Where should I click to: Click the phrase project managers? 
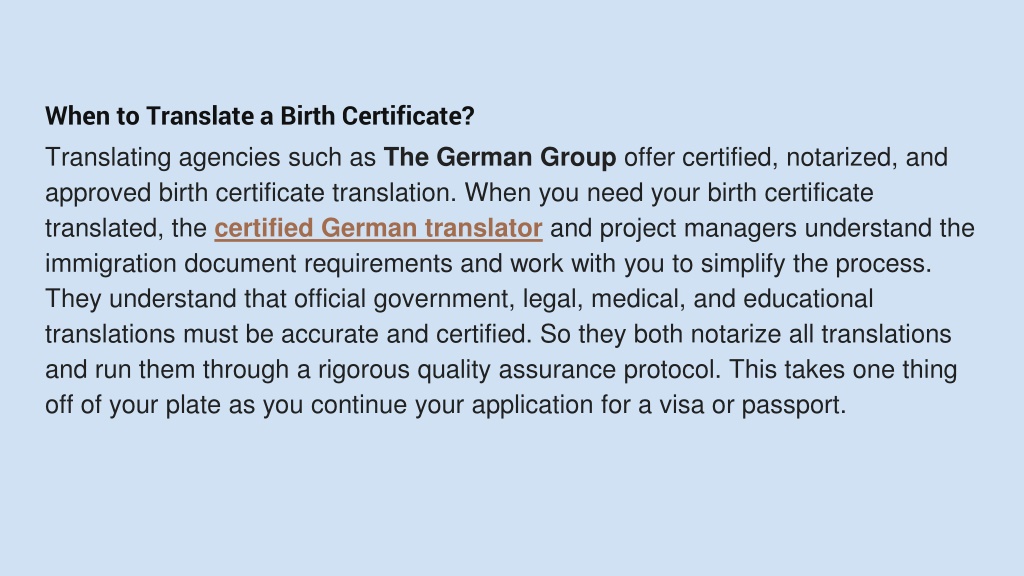tap(698, 229)
